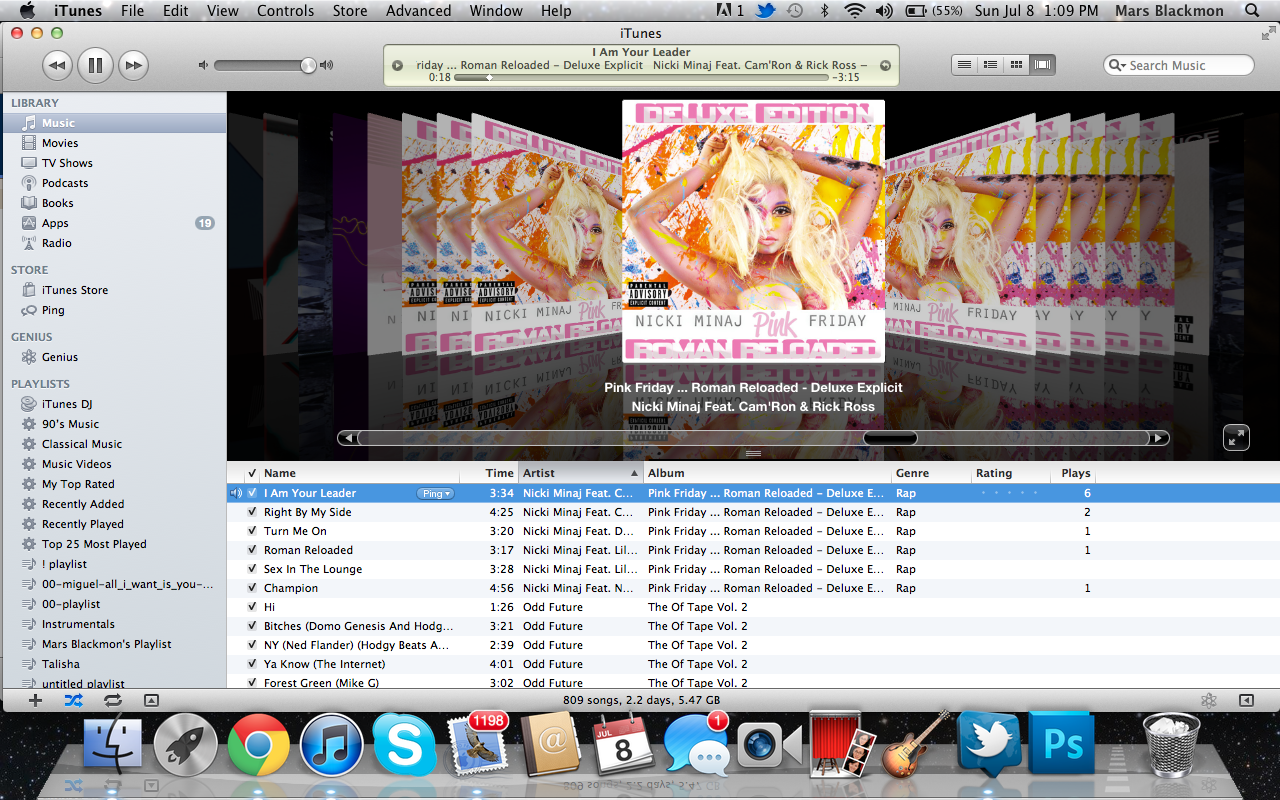The height and width of the screenshot is (800, 1280).
Task: Select the Cover Flow view button
Action: 1043,65
